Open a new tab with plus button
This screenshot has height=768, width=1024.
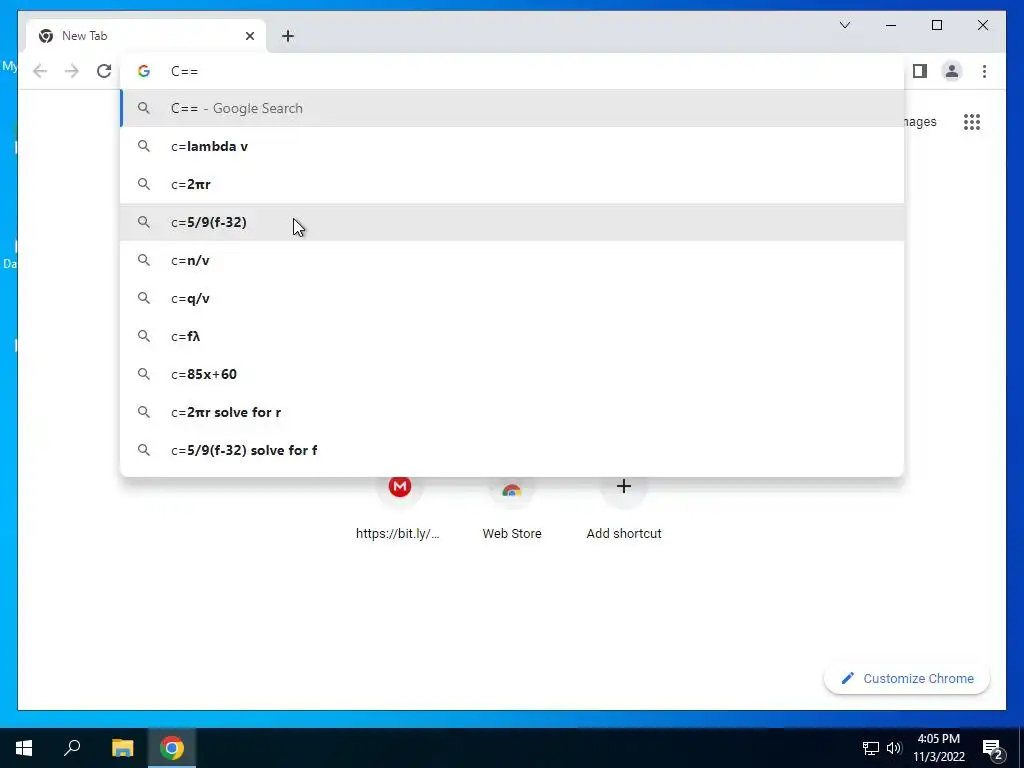click(x=288, y=36)
